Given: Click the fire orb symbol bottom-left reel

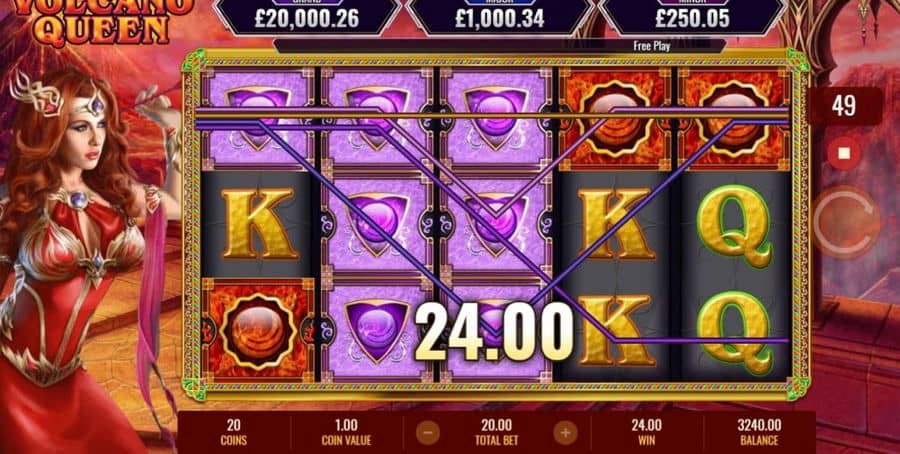Looking at the screenshot, I should pos(258,331).
